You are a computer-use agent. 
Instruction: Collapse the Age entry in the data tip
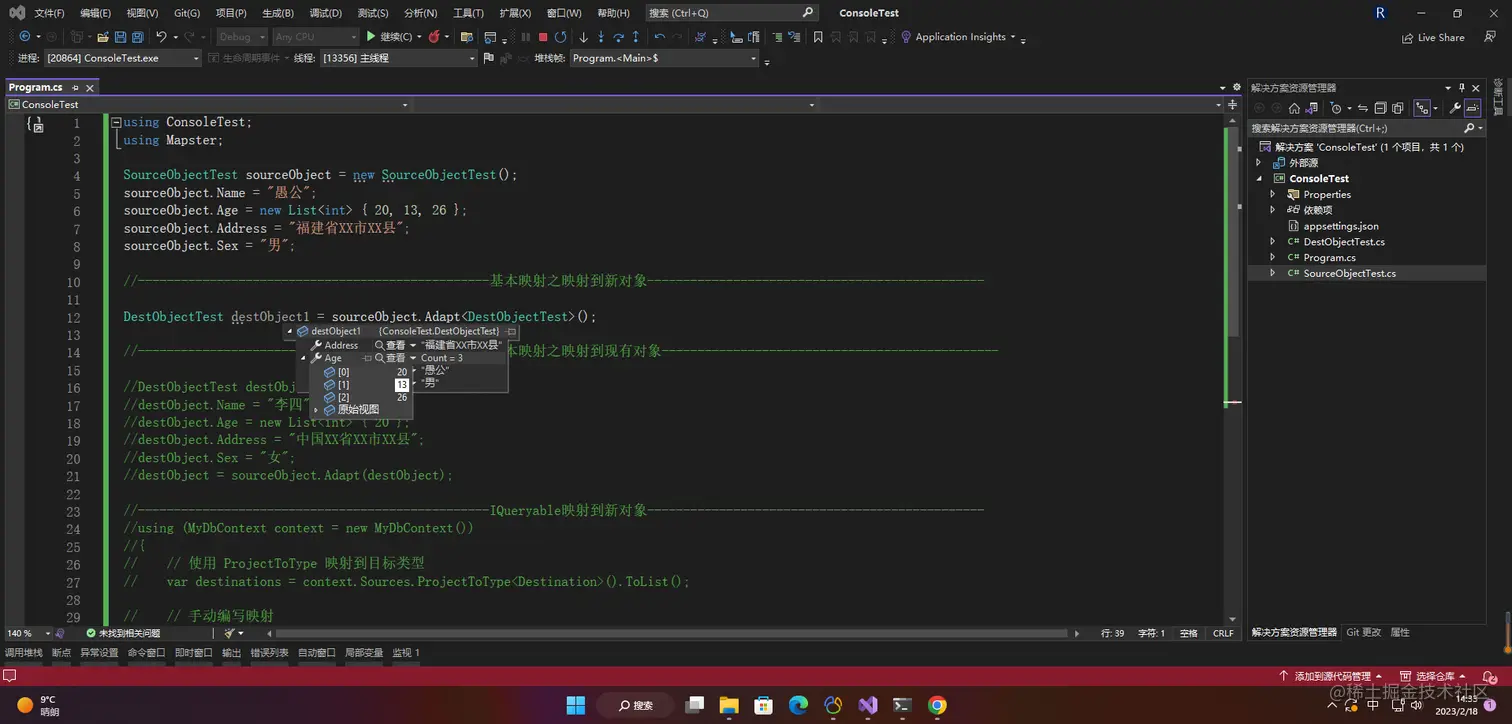[303, 358]
